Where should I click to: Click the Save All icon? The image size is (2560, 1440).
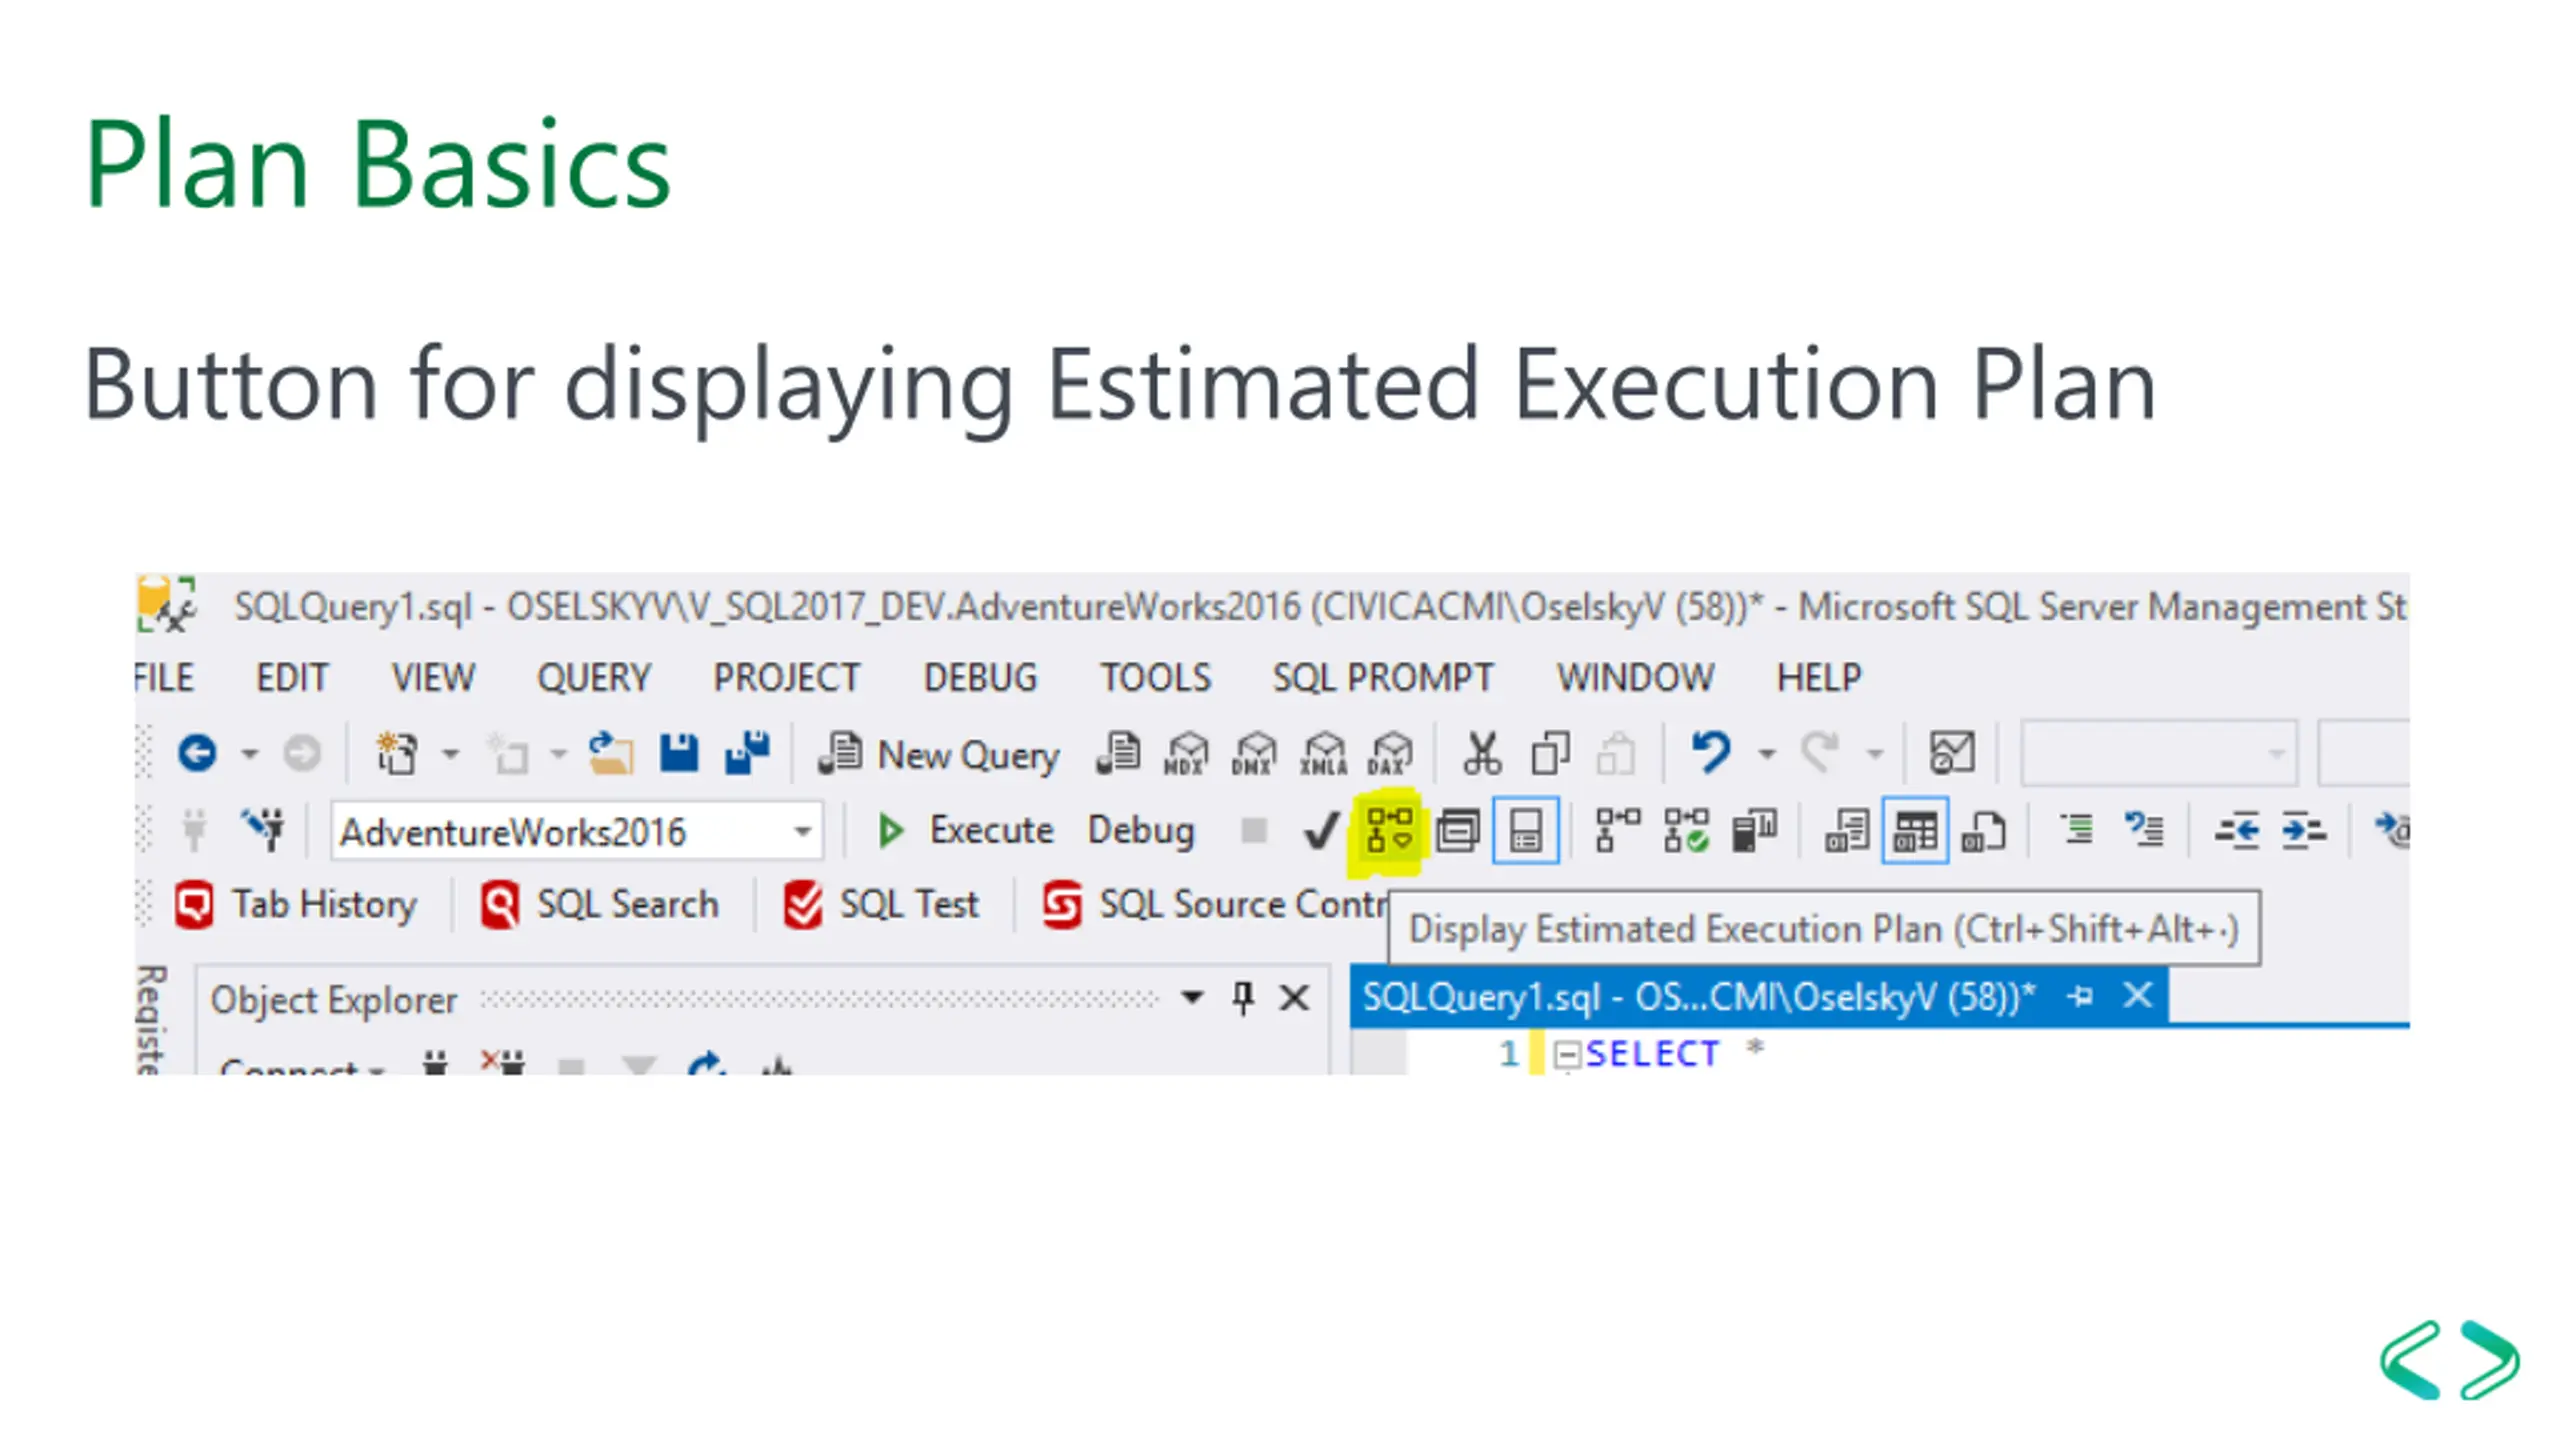[747, 754]
